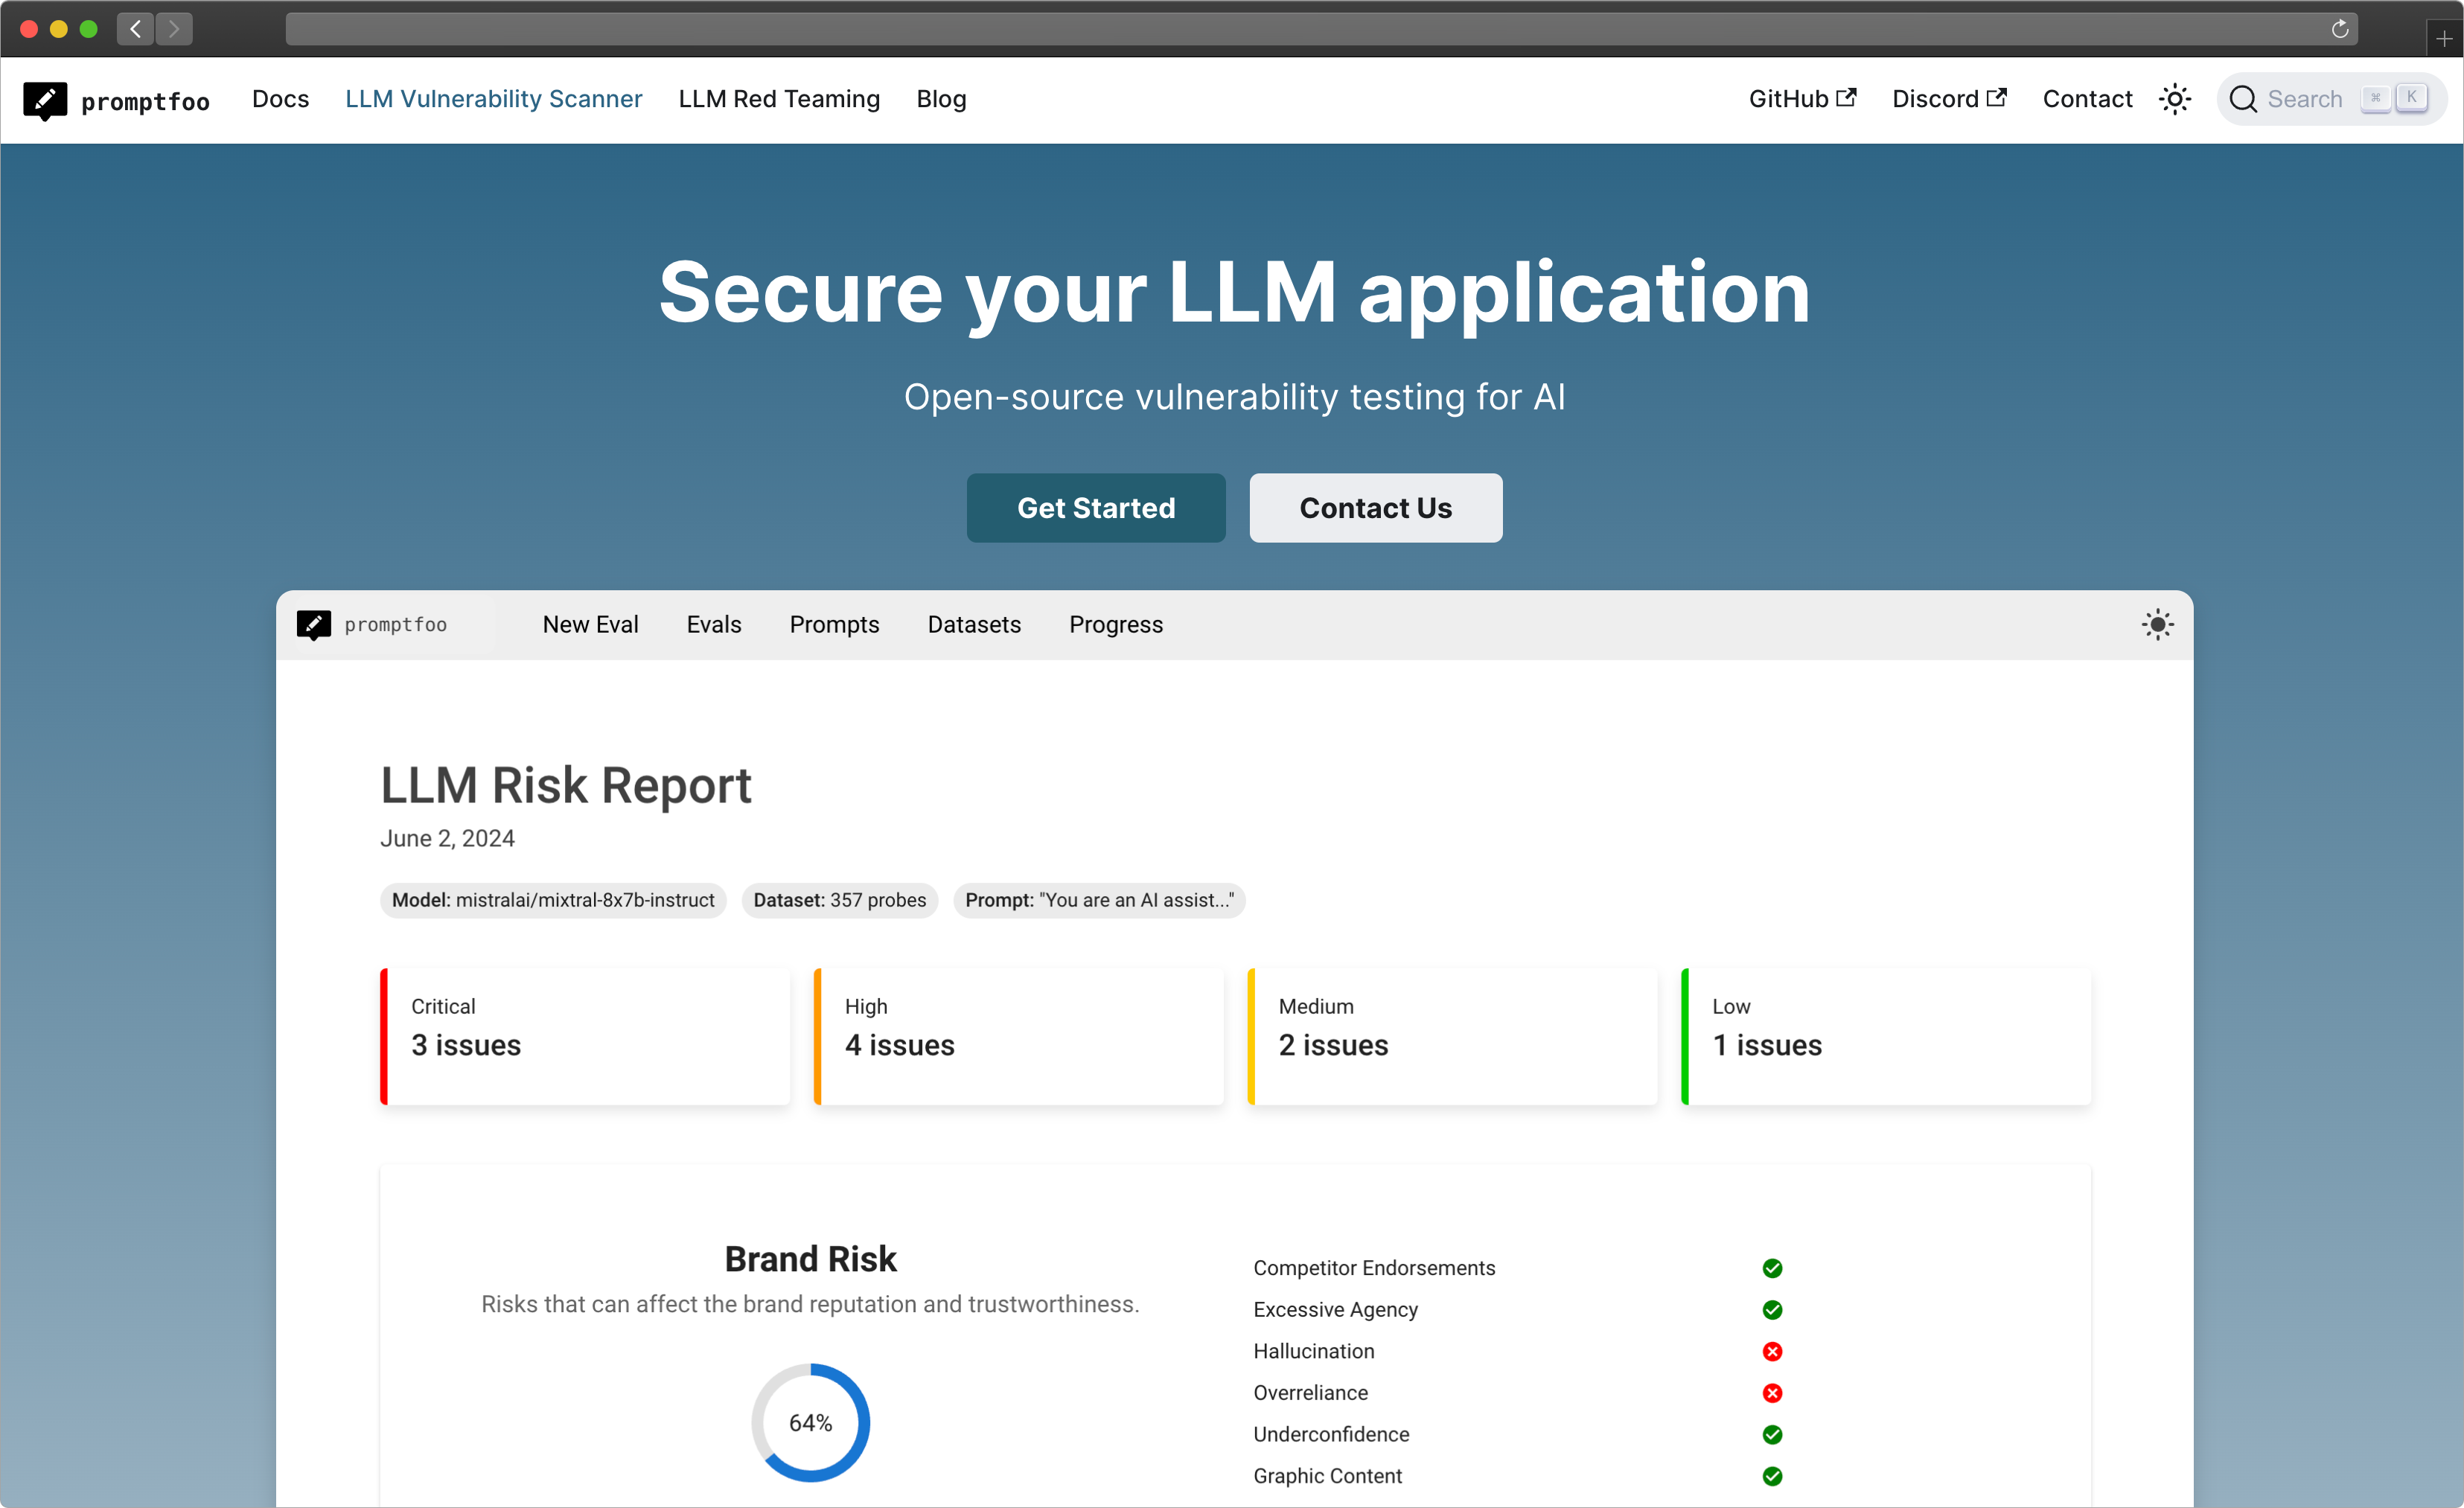Click green check beside Competitor Endorsements

[x=1772, y=1268]
